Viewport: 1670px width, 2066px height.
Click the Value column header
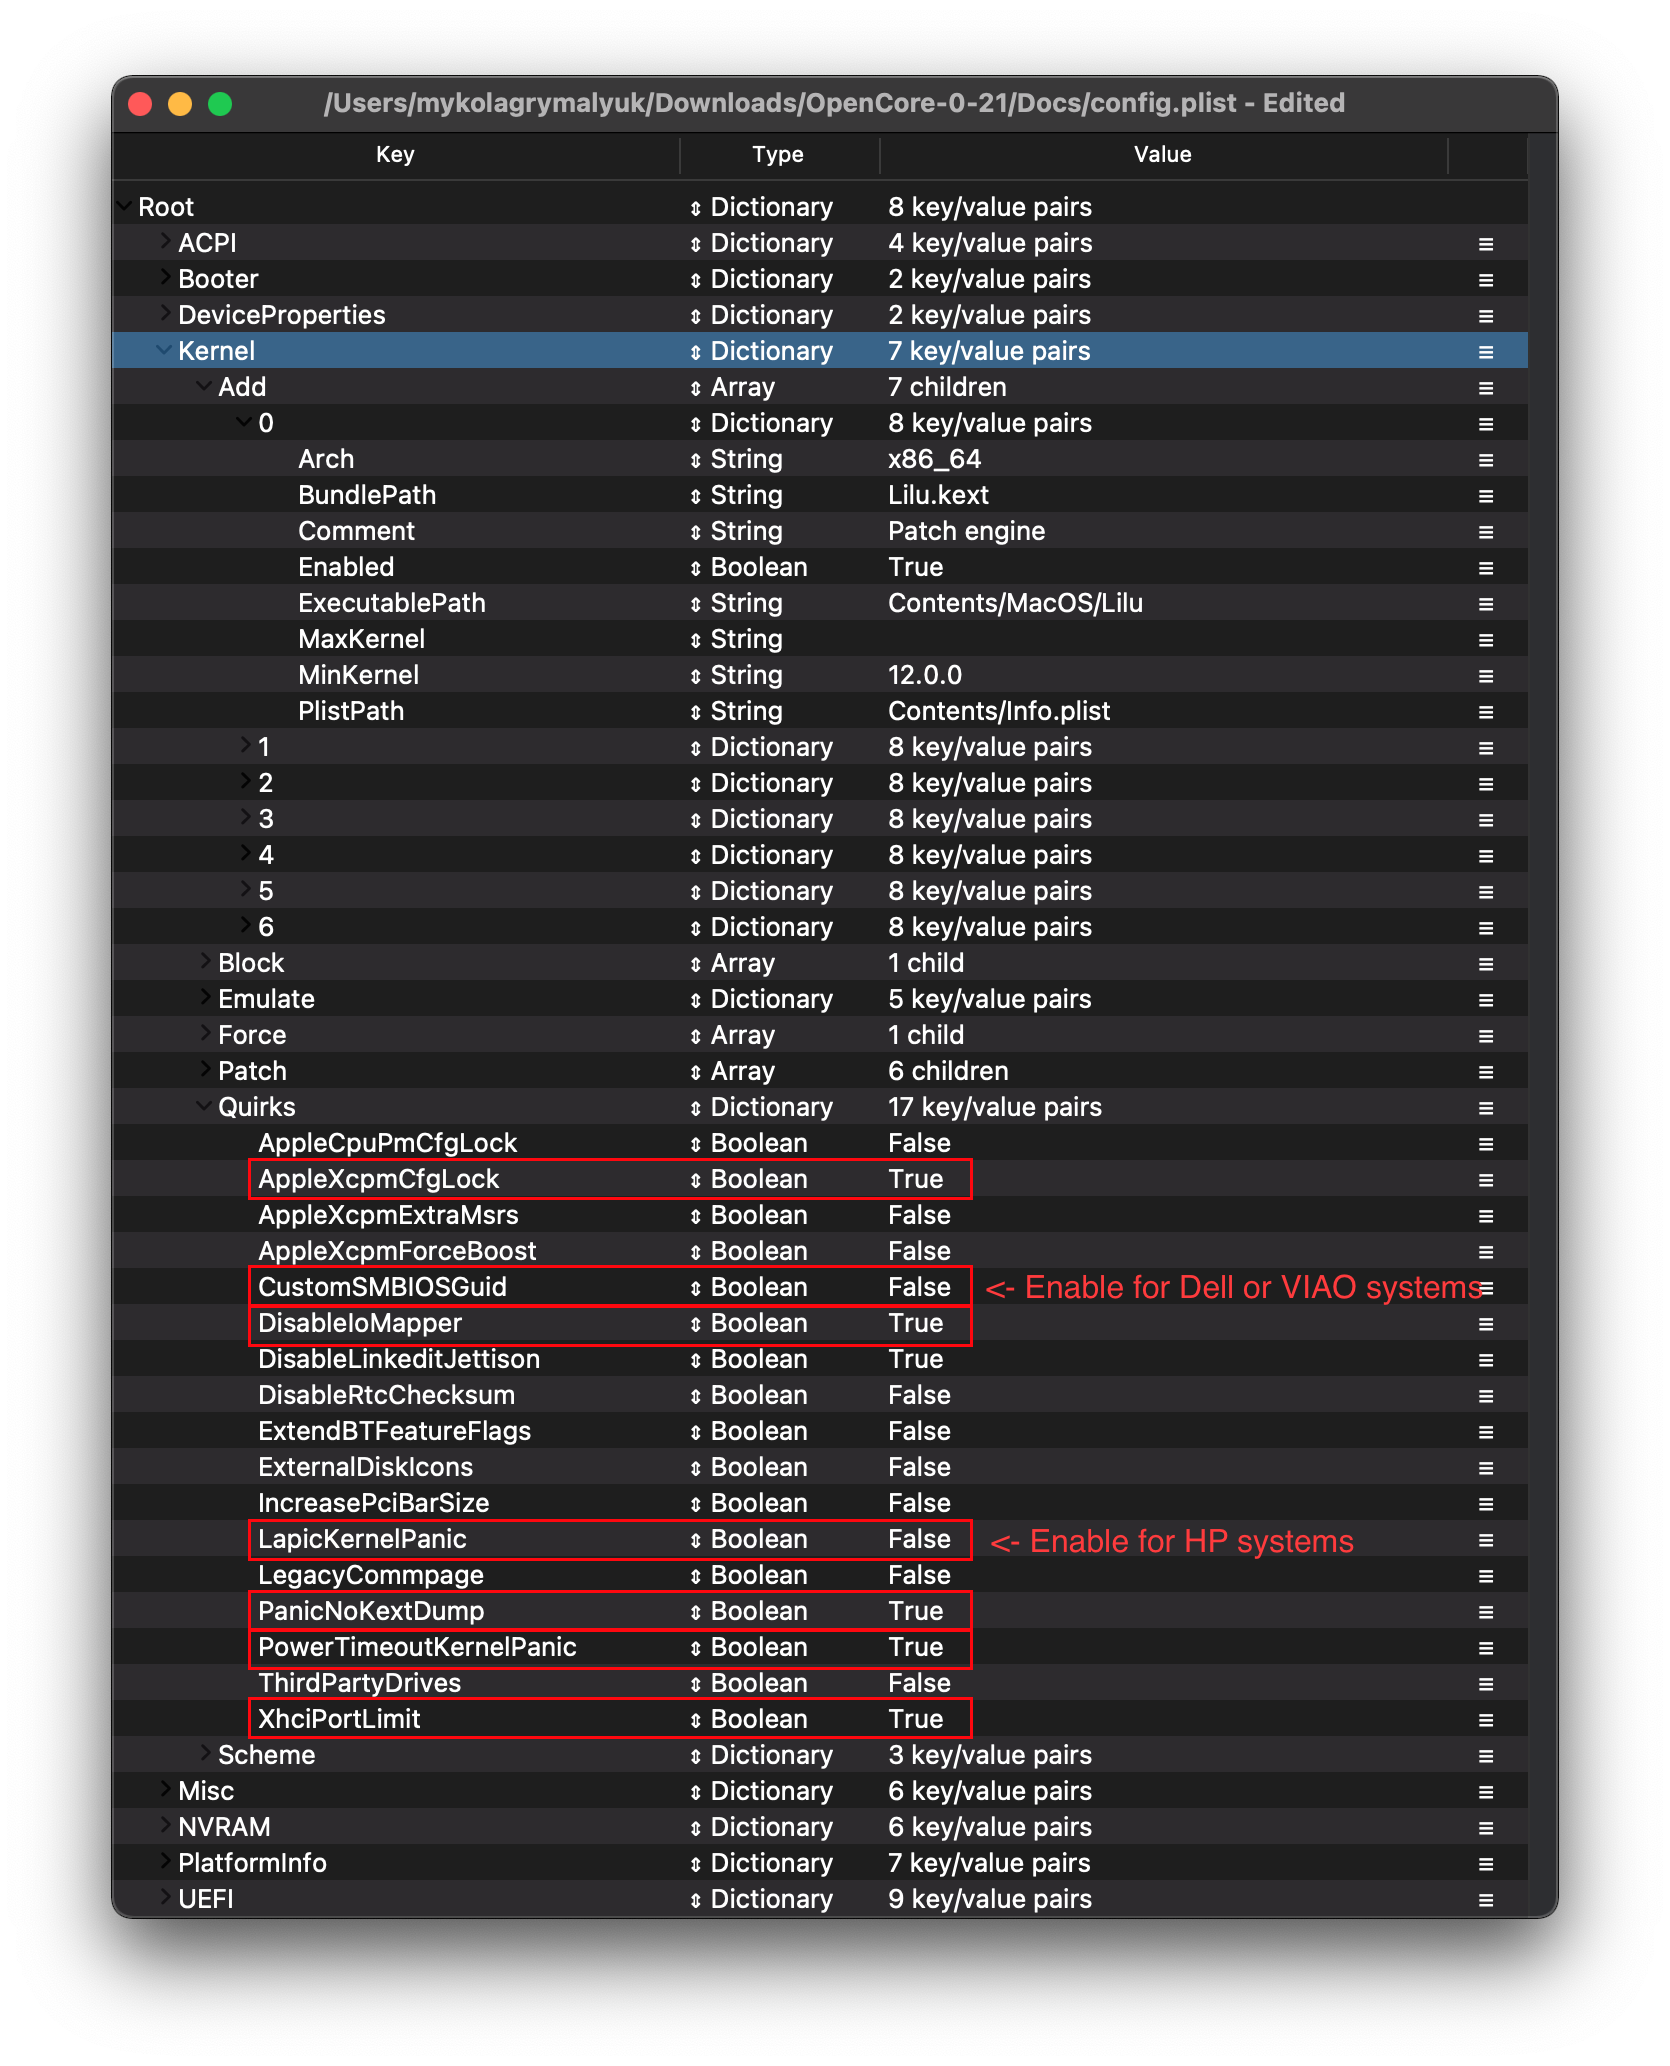tap(1163, 154)
